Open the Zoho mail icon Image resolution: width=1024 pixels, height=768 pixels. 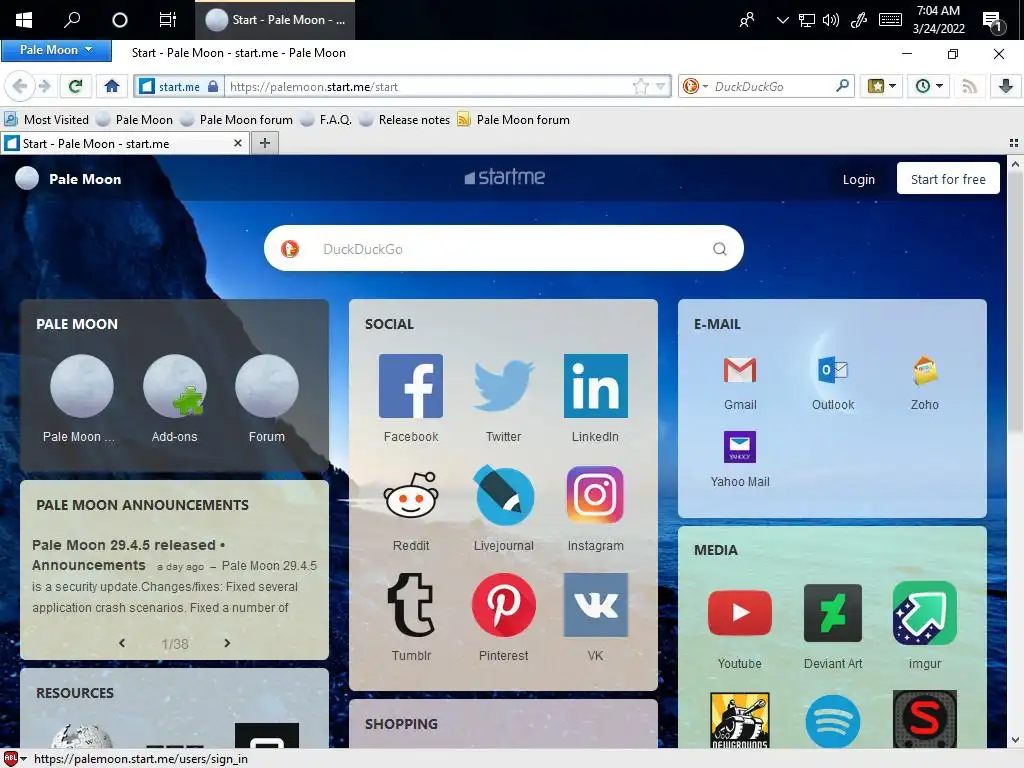pyautogui.click(x=925, y=370)
